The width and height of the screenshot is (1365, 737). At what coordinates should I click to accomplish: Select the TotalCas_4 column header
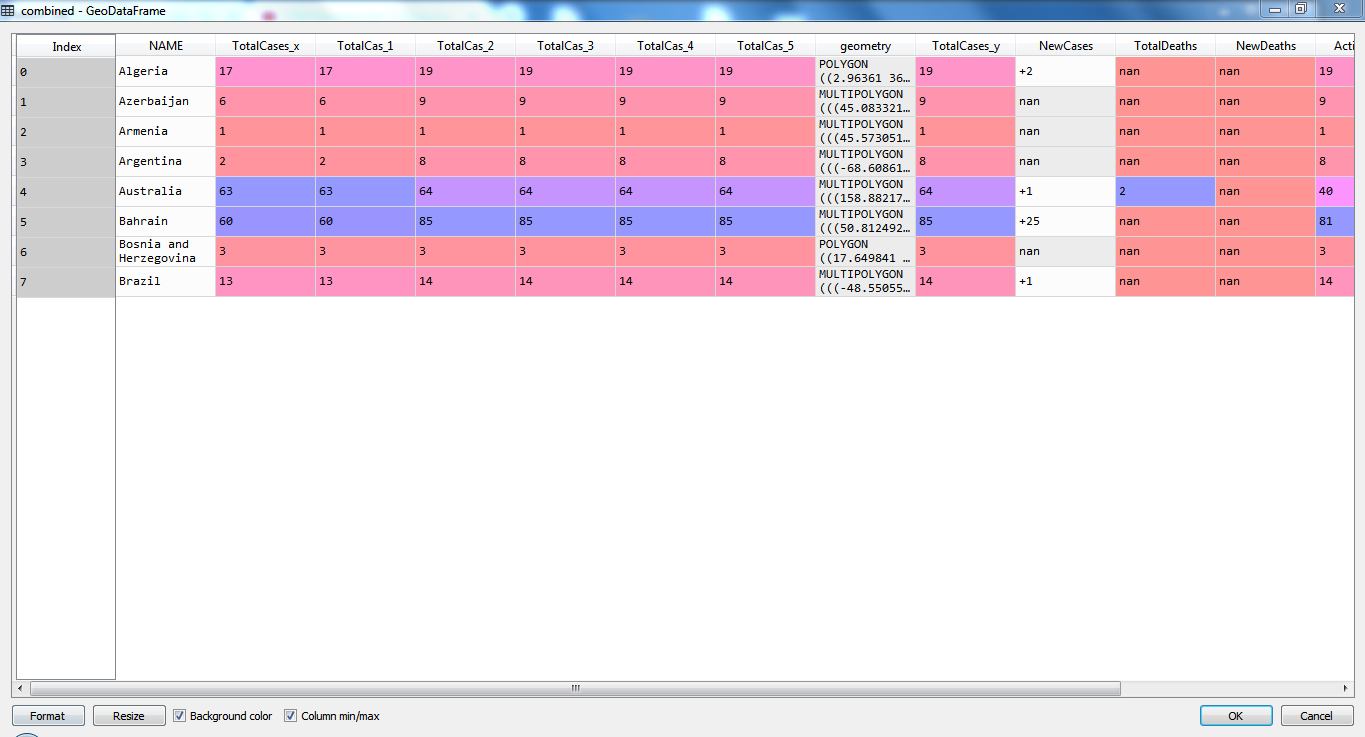tap(666, 46)
